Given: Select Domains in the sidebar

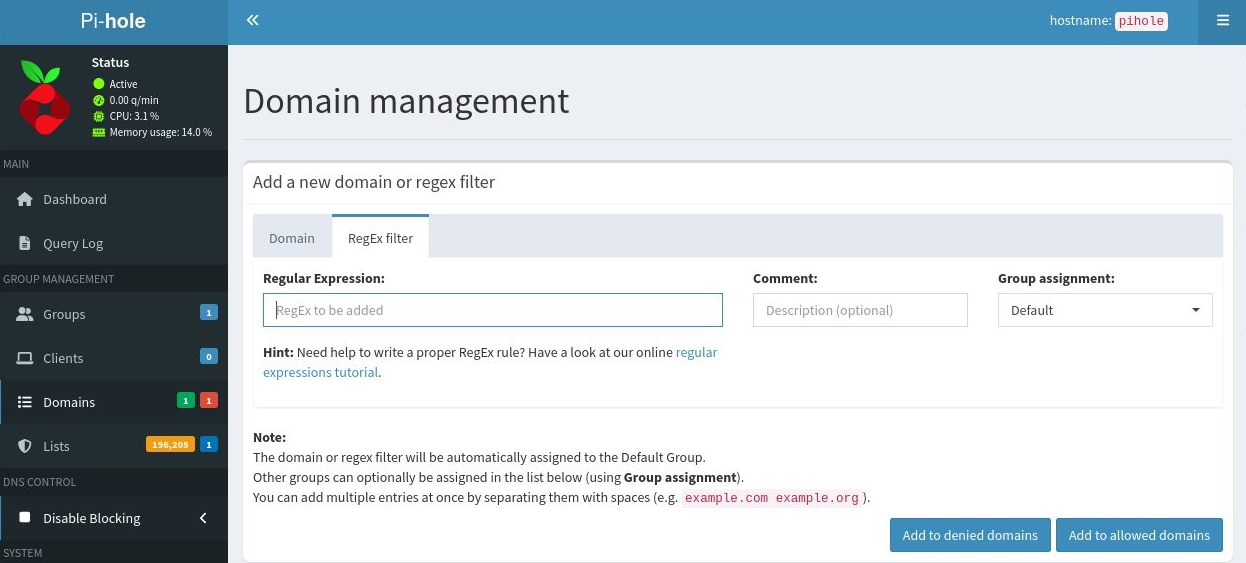Looking at the screenshot, I should tap(114, 402).
